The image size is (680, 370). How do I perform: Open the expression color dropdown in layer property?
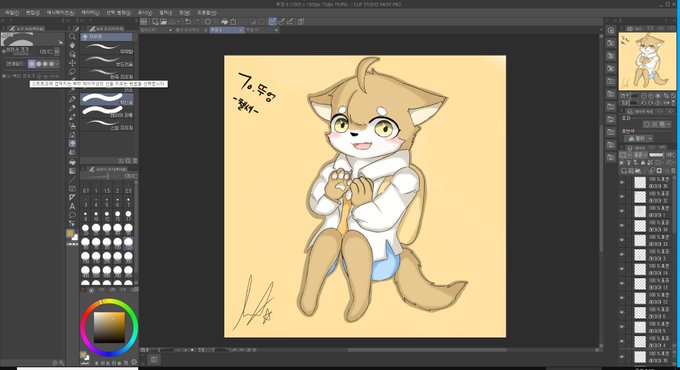click(638, 138)
